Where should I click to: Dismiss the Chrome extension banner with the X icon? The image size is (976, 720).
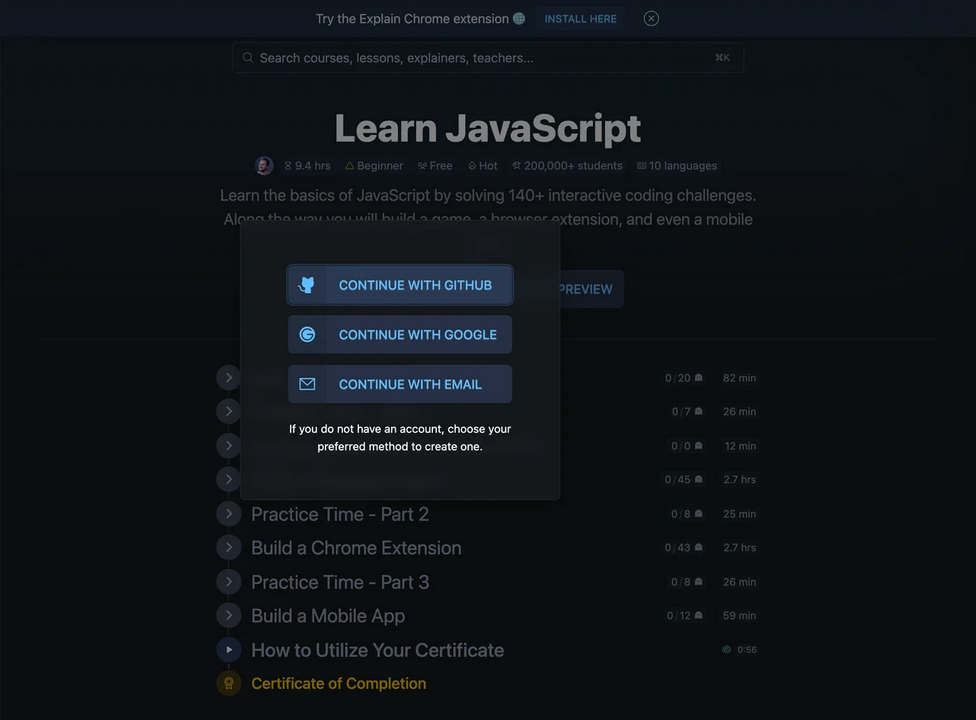651,19
